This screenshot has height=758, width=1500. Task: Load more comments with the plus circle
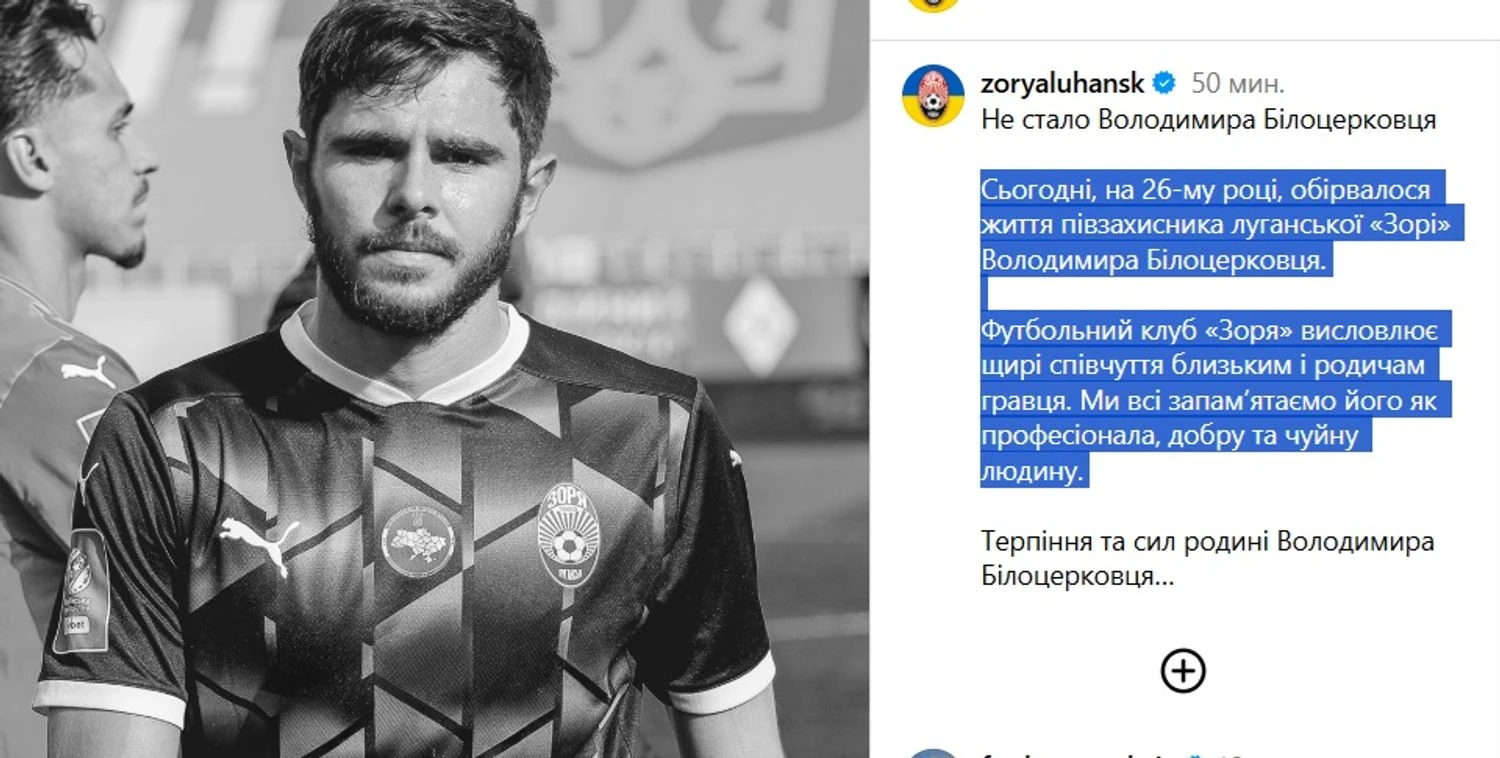(x=1183, y=671)
